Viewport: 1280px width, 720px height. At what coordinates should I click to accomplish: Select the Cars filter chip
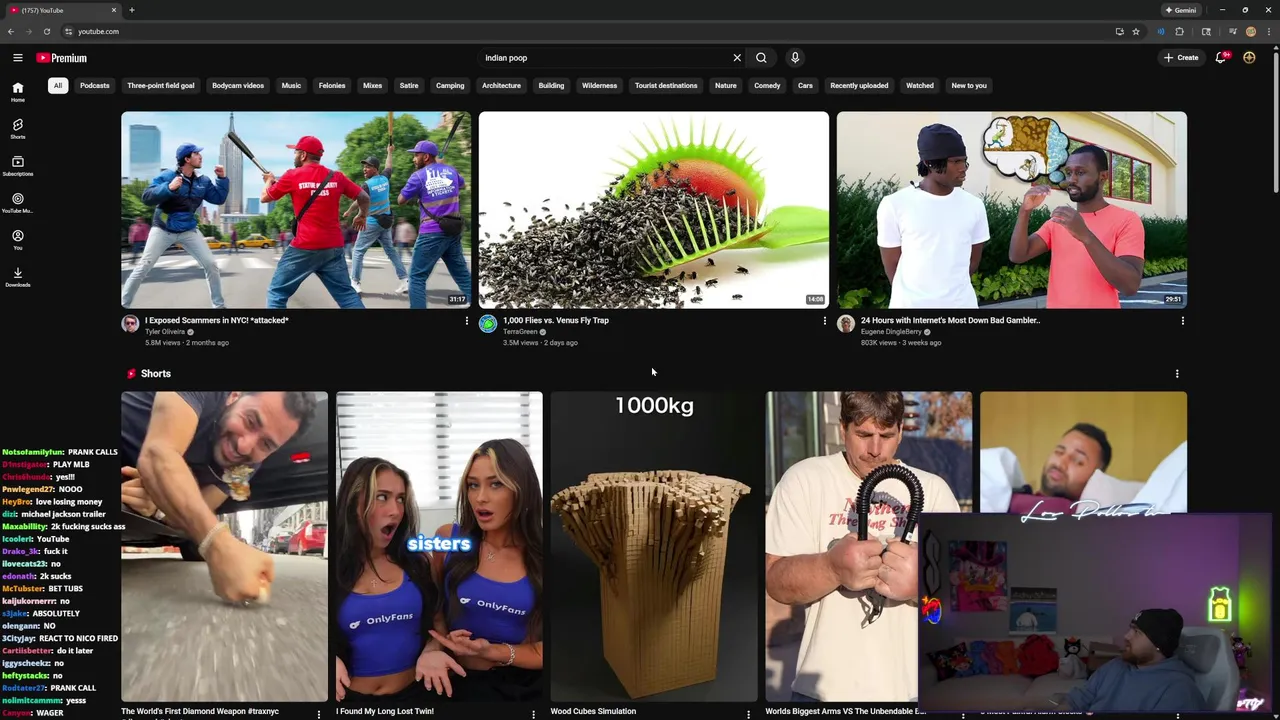805,86
